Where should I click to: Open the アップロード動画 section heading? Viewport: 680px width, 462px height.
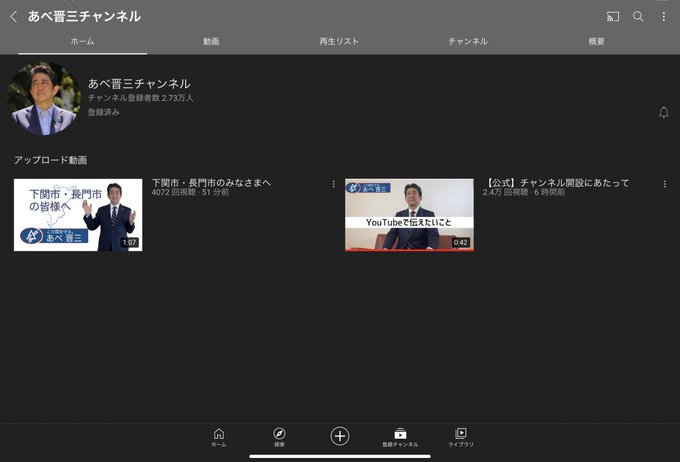(50, 160)
